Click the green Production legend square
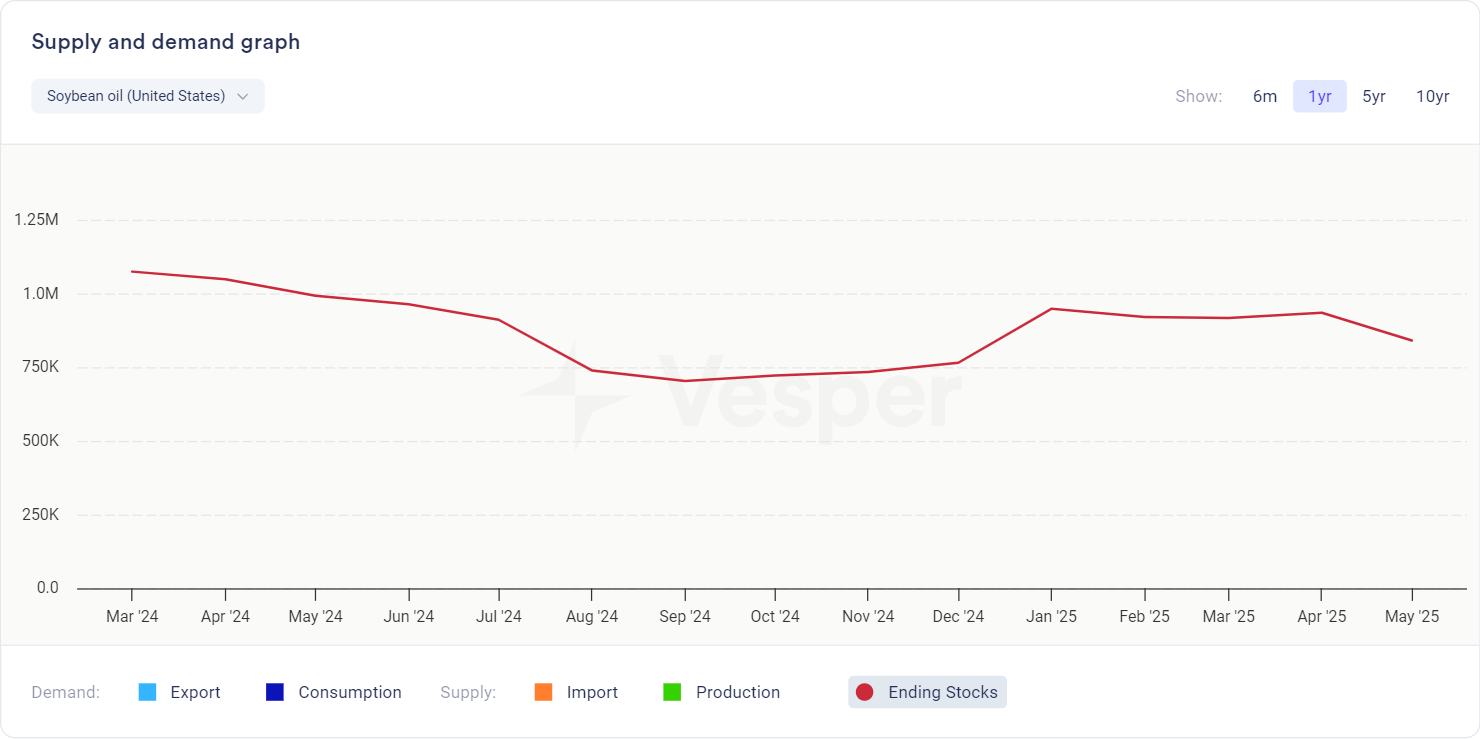The width and height of the screenshot is (1480, 739). click(672, 692)
